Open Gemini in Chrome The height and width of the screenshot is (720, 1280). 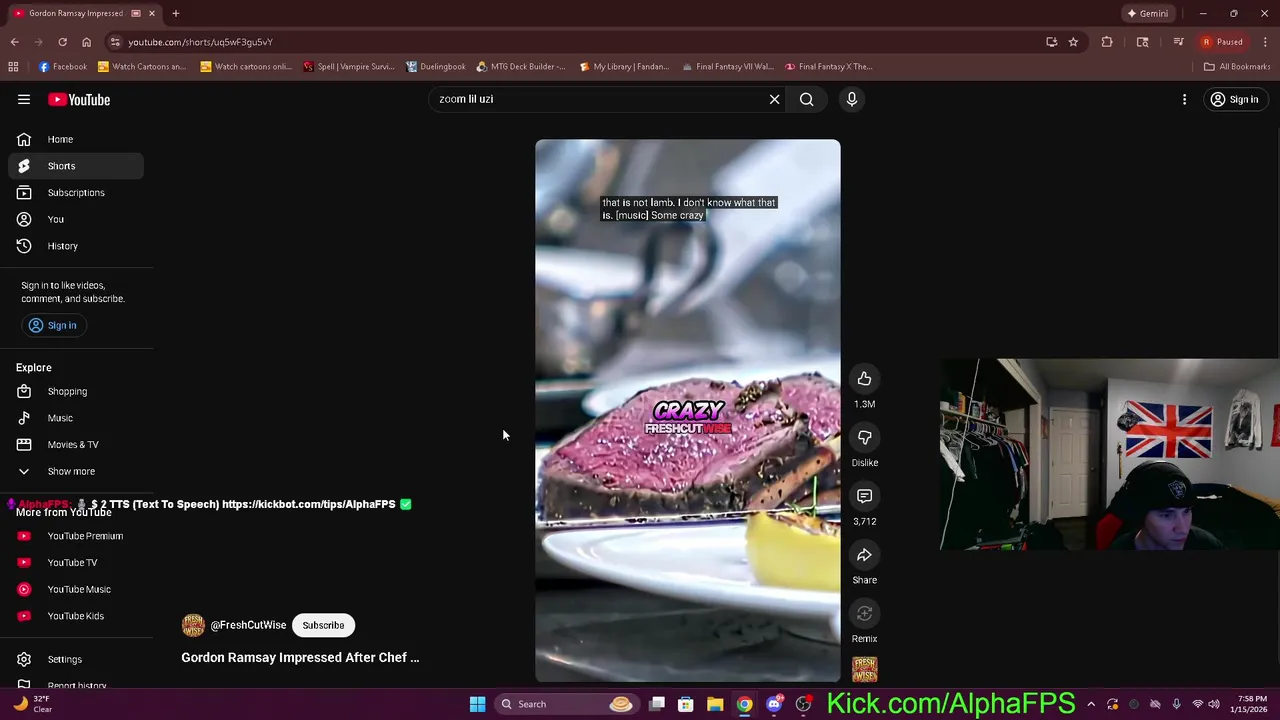pyautogui.click(x=1148, y=13)
